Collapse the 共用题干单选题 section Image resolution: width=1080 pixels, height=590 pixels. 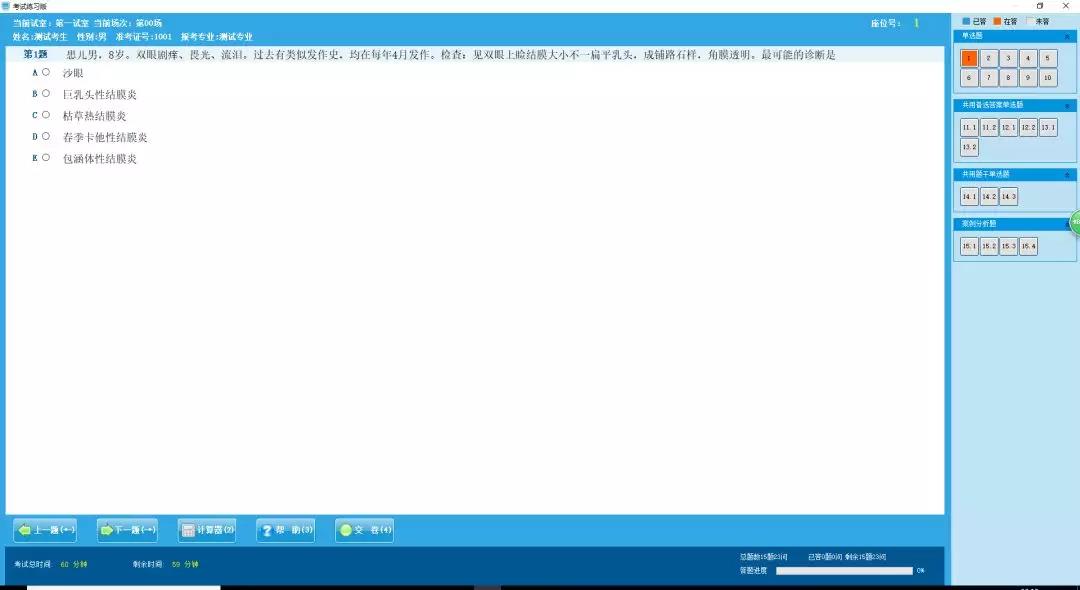1067,174
